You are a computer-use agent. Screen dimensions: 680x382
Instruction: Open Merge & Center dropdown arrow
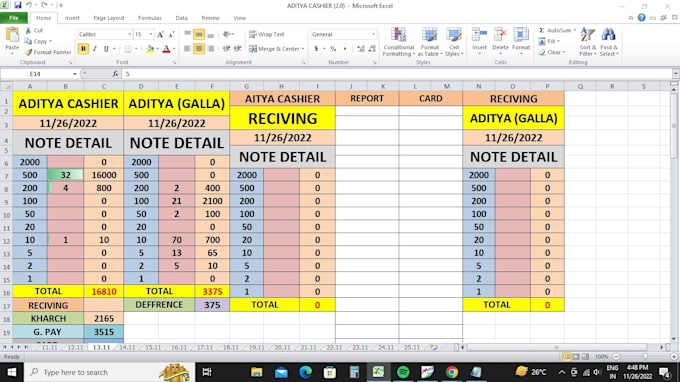pos(303,49)
